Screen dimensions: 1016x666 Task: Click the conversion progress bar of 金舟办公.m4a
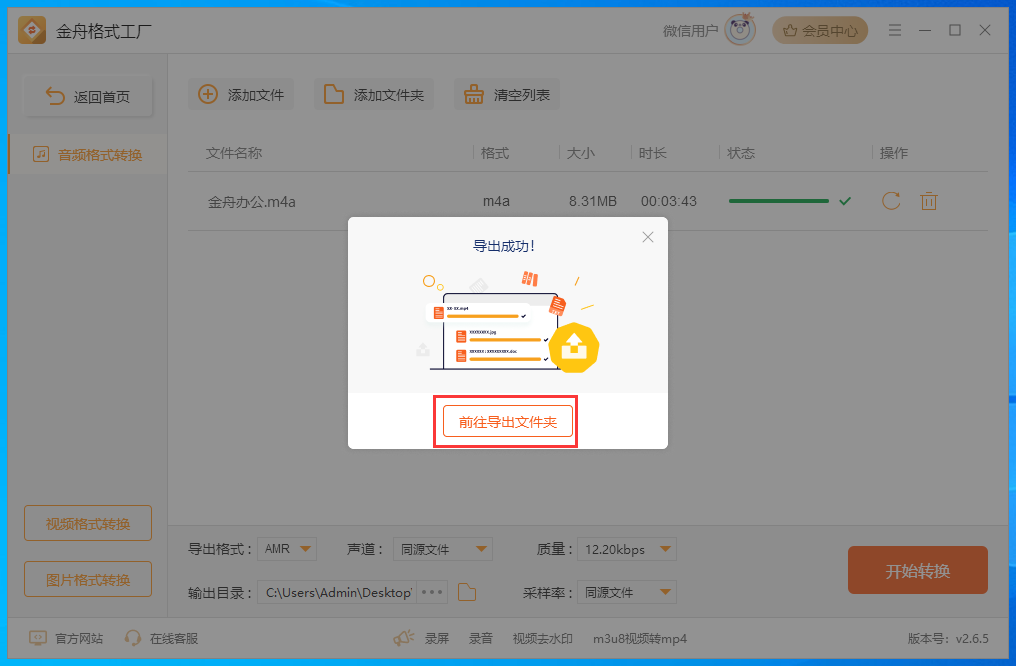tap(778, 201)
